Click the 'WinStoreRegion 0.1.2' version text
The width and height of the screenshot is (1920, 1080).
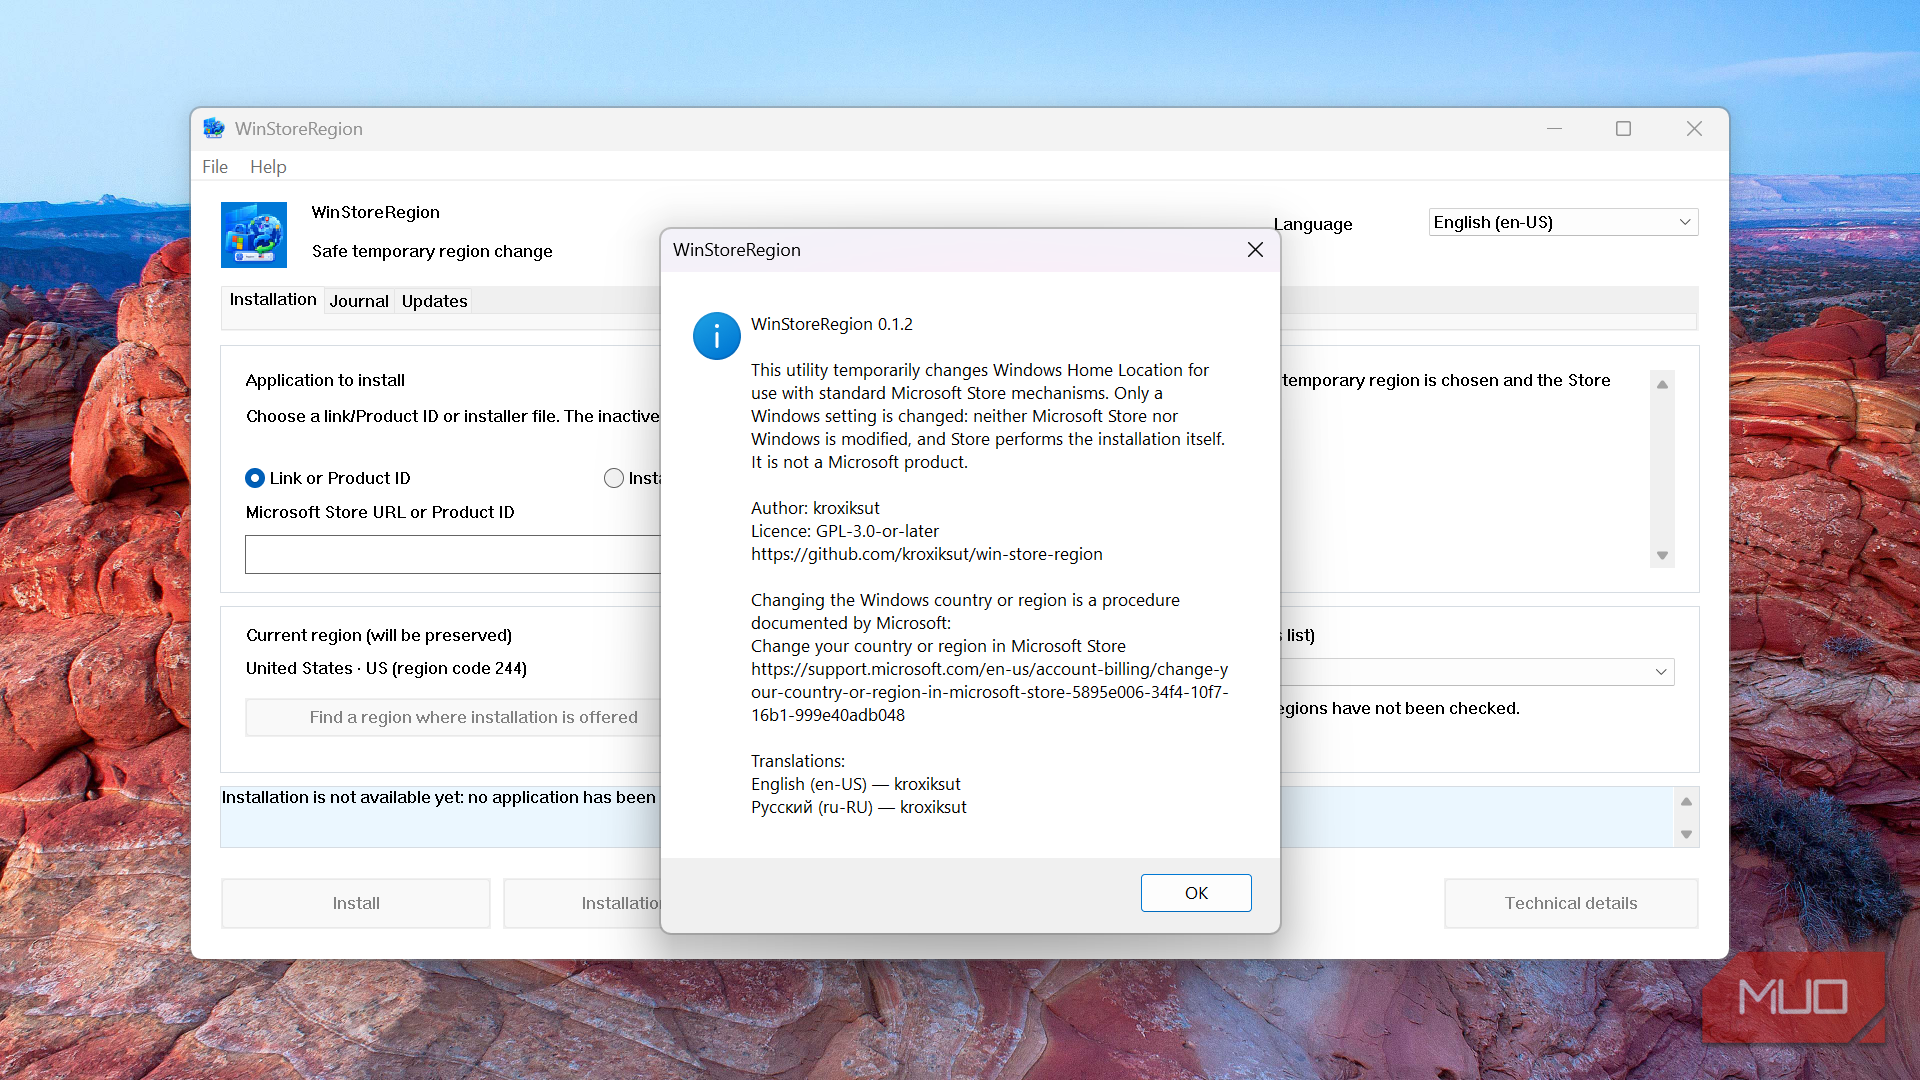pos(832,324)
